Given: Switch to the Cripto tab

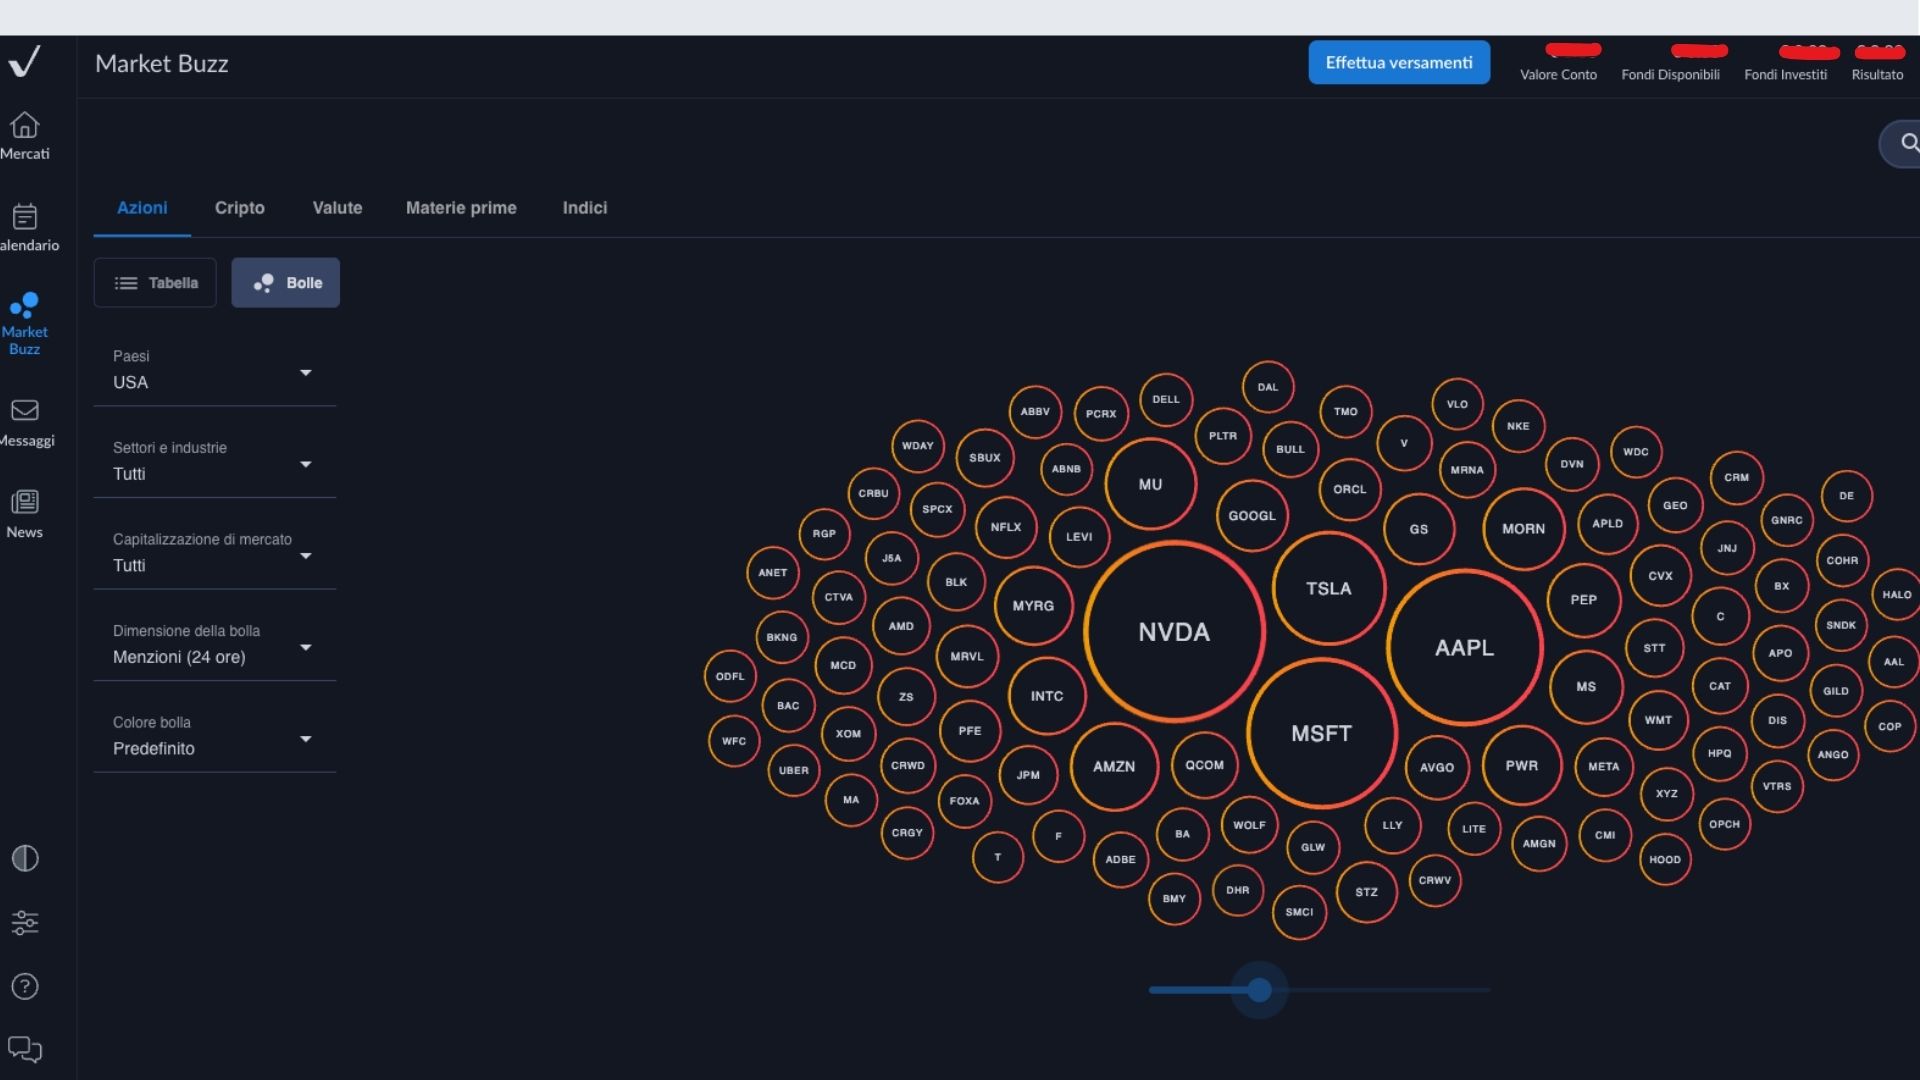Looking at the screenshot, I should click(x=240, y=208).
